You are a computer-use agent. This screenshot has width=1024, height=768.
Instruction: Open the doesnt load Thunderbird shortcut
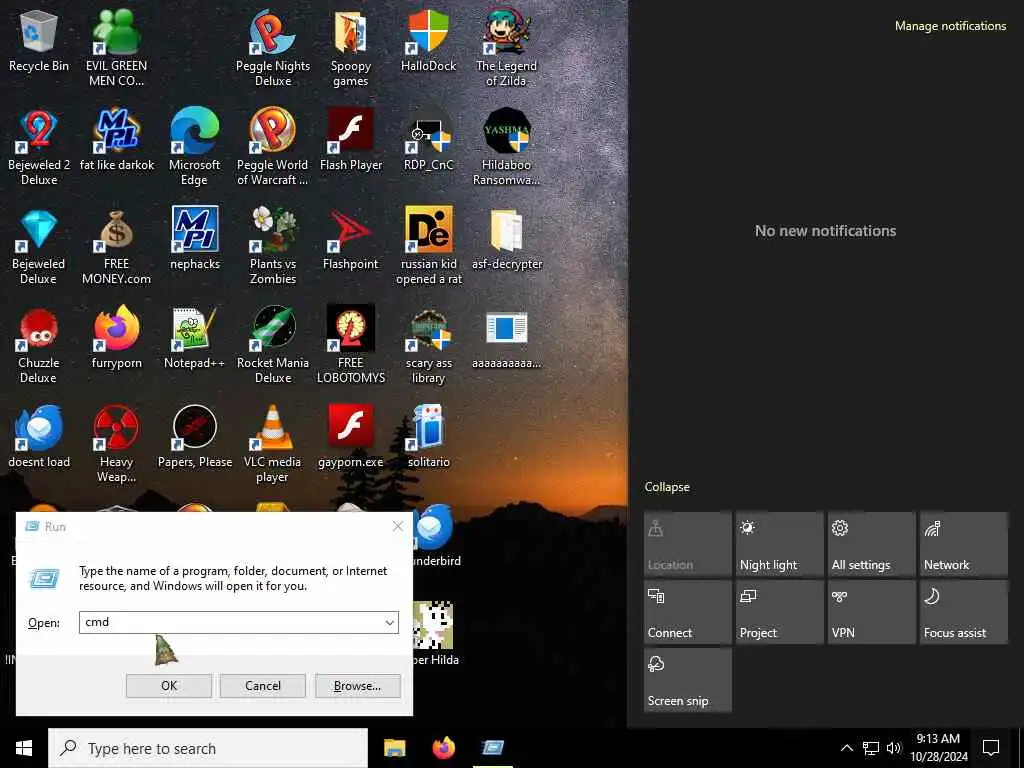pyautogui.click(x=39, y=437)
